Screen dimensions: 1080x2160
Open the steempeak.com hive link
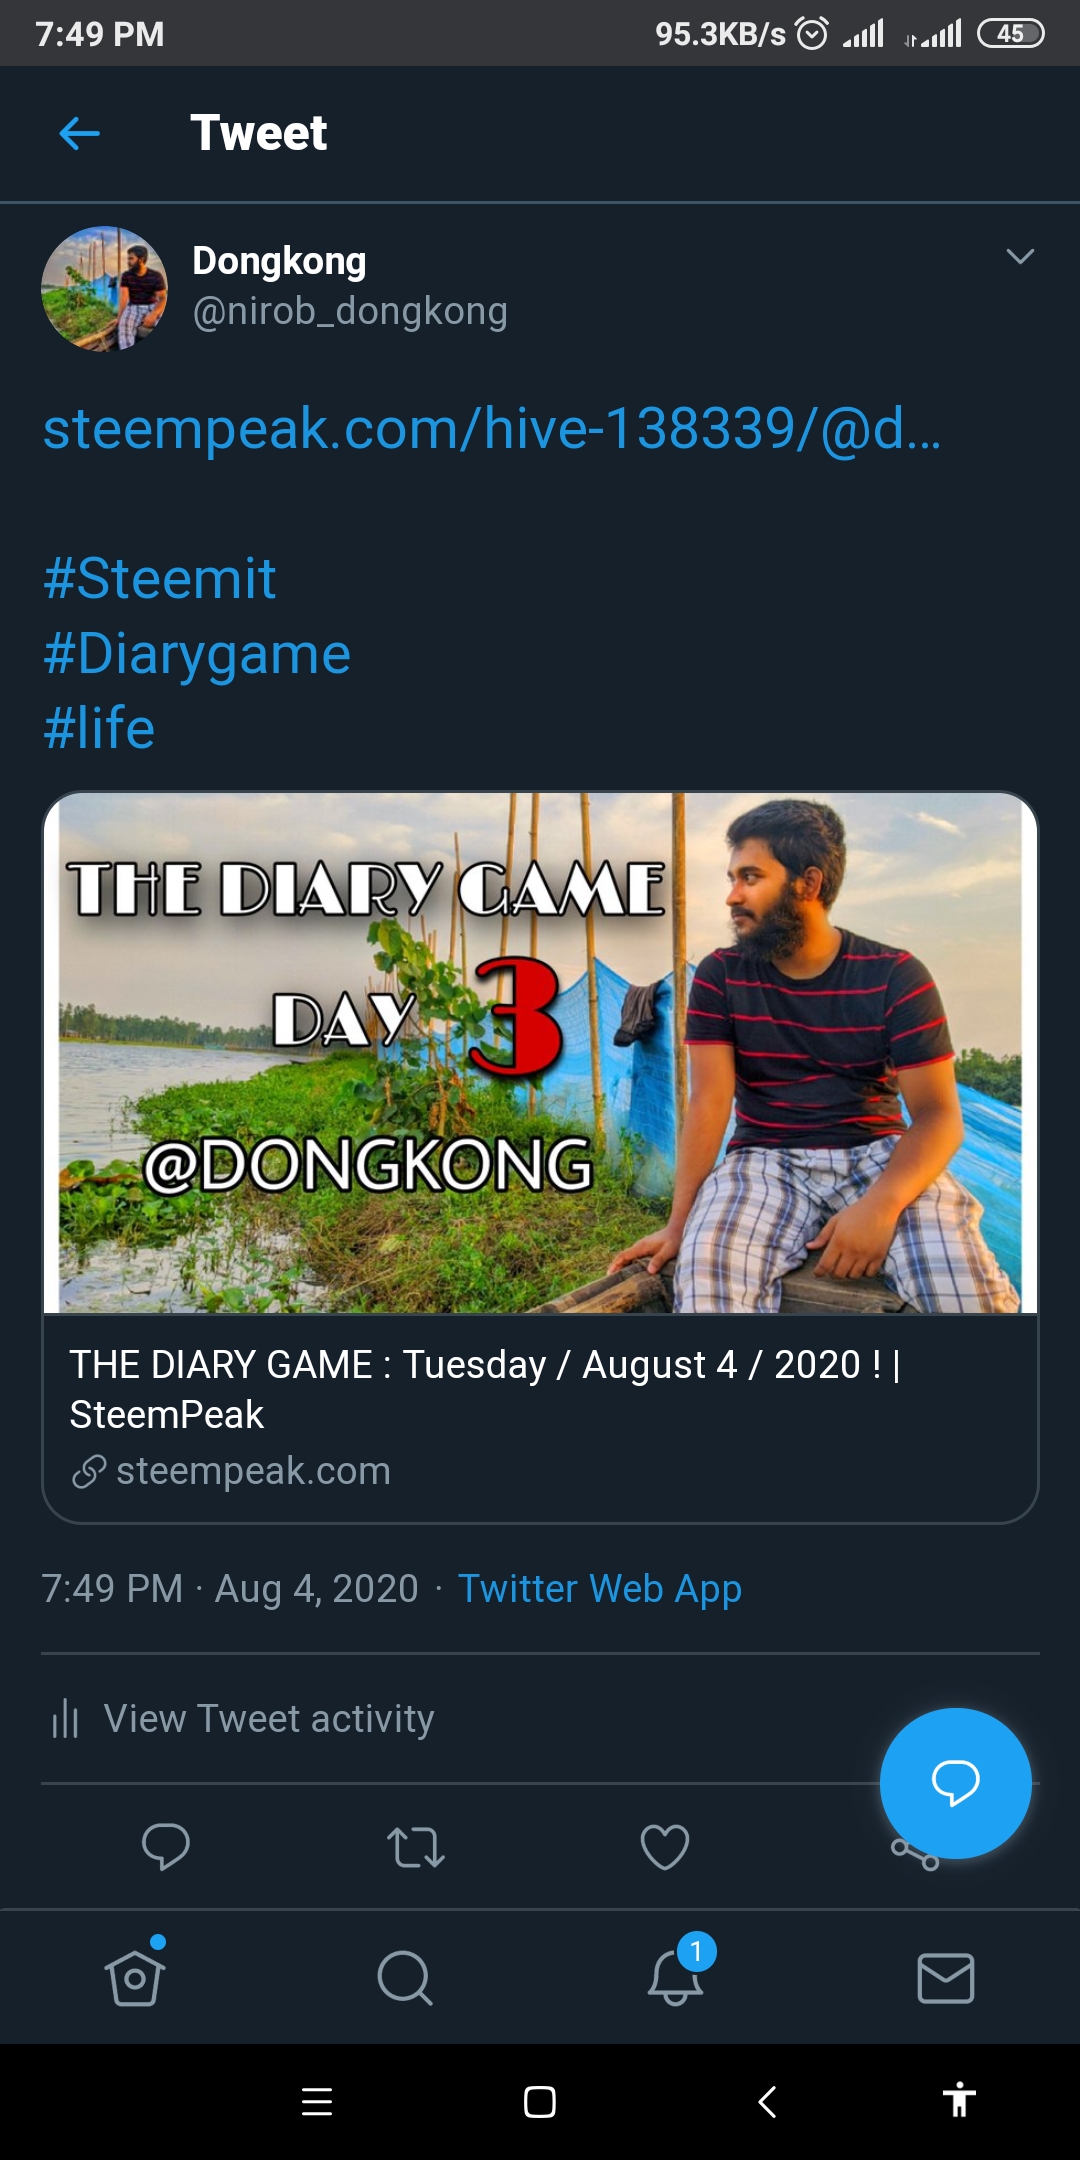491,429
